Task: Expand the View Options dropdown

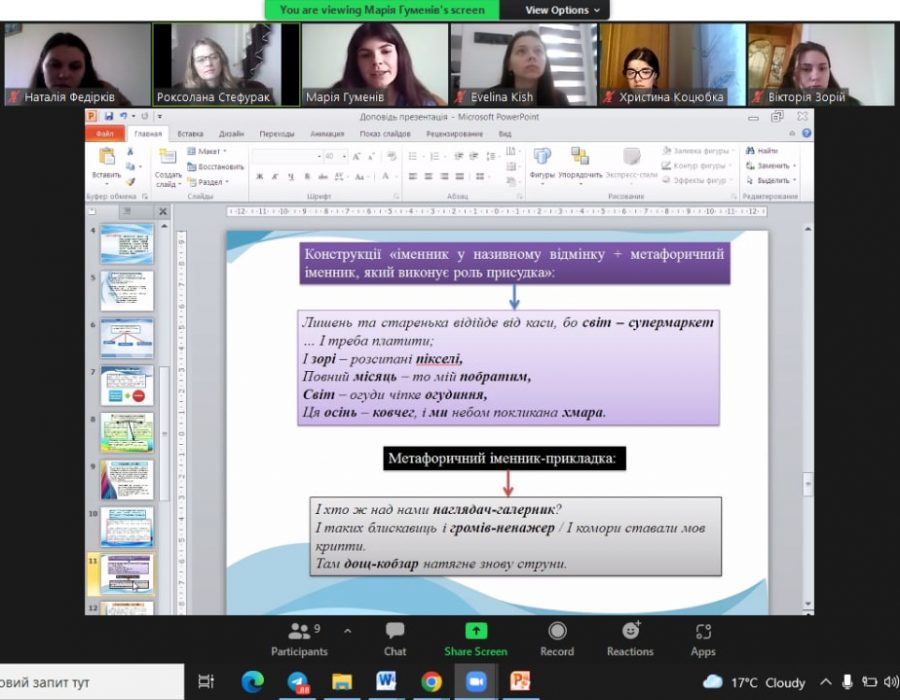Action: 564,10
